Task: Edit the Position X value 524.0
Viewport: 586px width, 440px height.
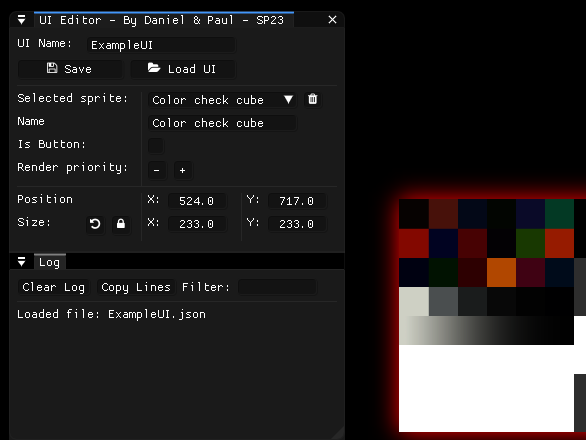Action: pos(197,201)
